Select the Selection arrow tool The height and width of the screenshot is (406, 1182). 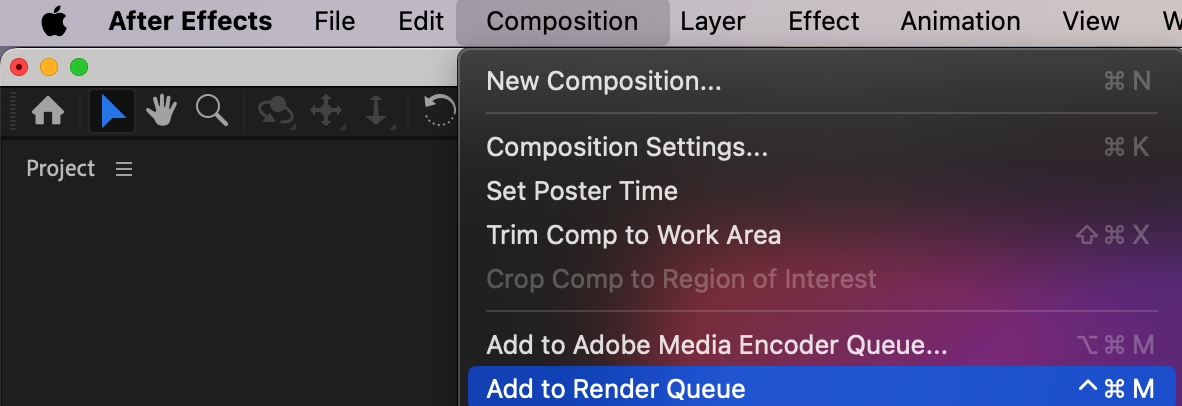click(x=113, y=111)
